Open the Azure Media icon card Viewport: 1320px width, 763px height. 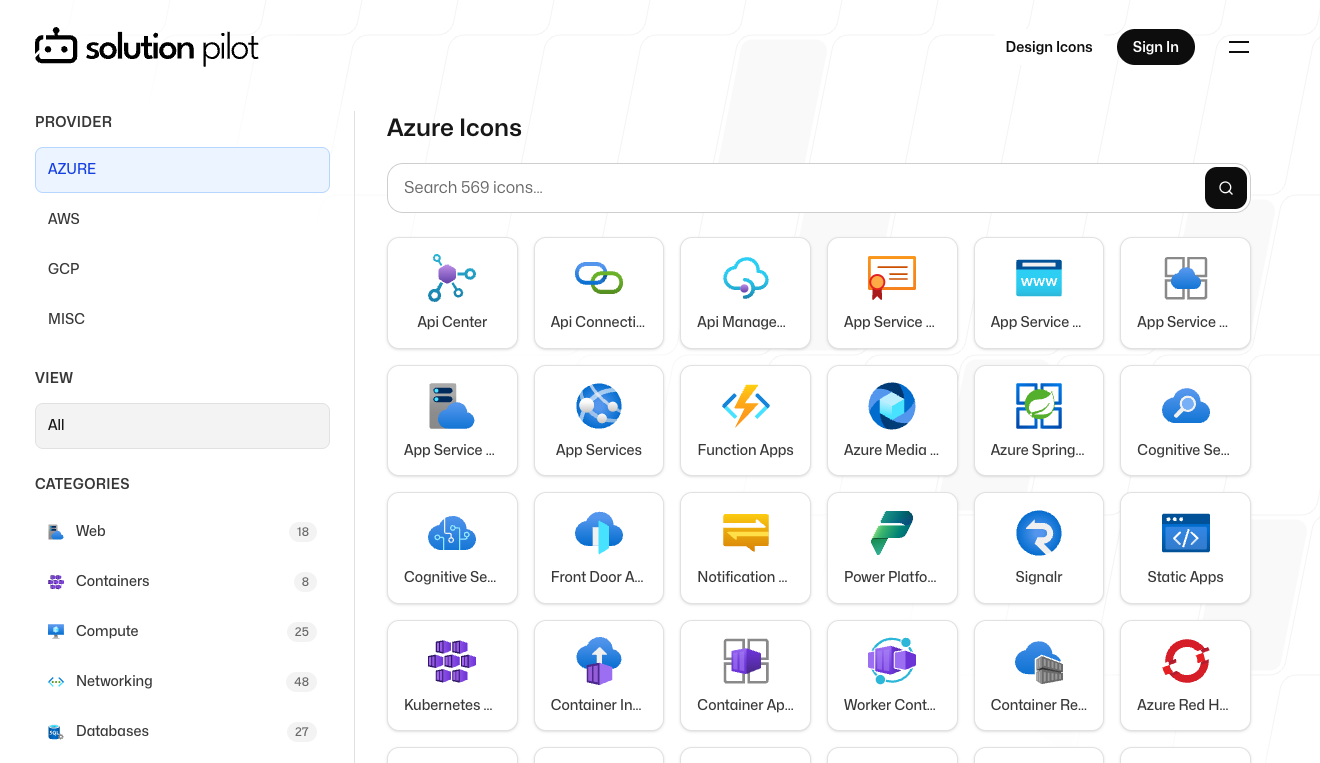point(892,420)
